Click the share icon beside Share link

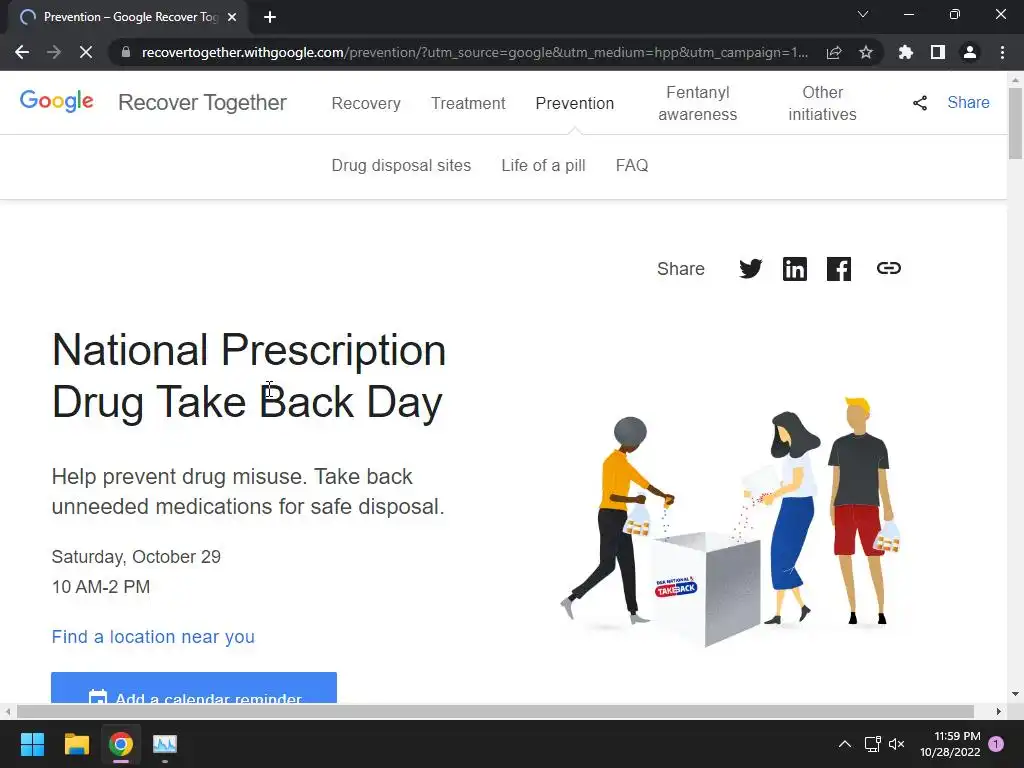pyautogui.click(x=920, y=103)
